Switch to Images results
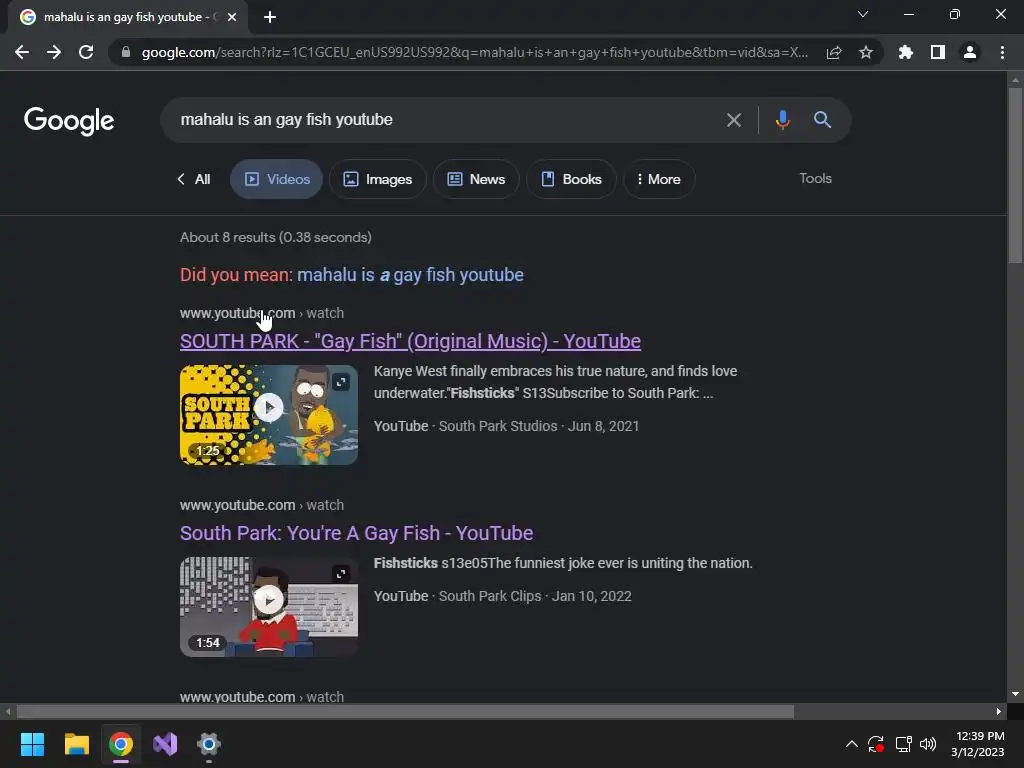The width and height of the screenshot is (1024, 768). (377, 179)
